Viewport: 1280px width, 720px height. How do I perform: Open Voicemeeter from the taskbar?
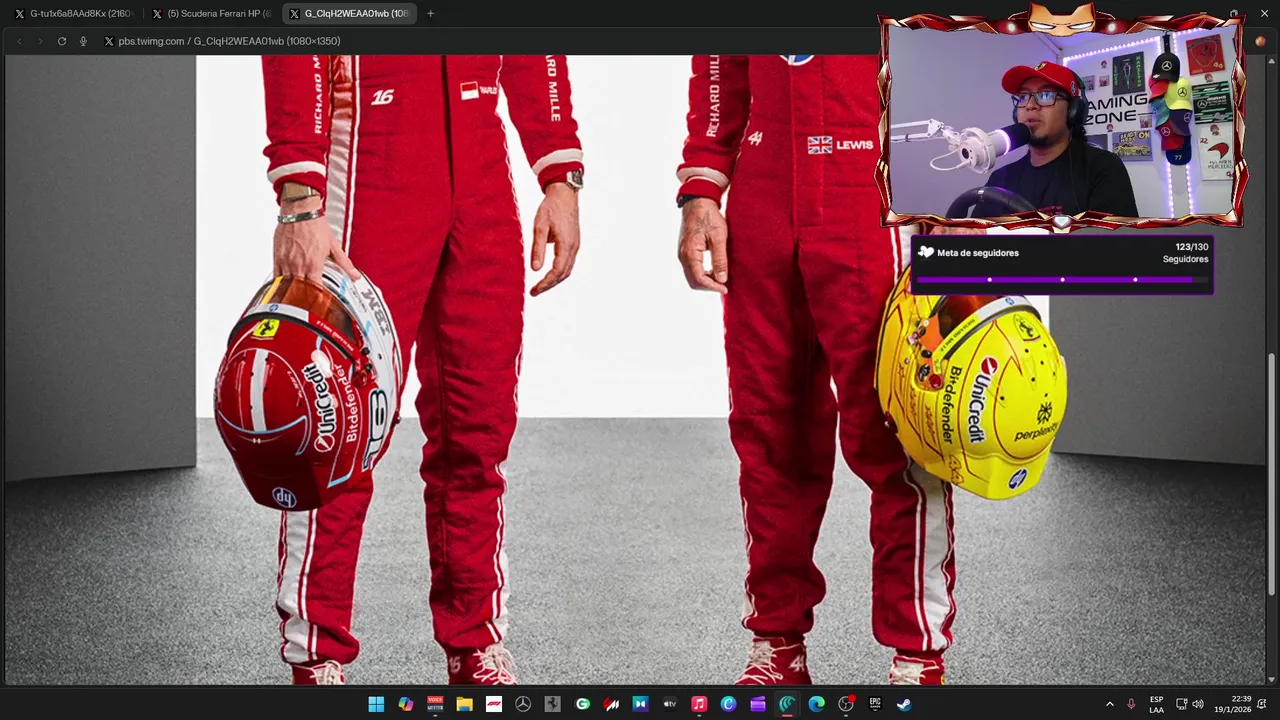[x=435, y=704]
